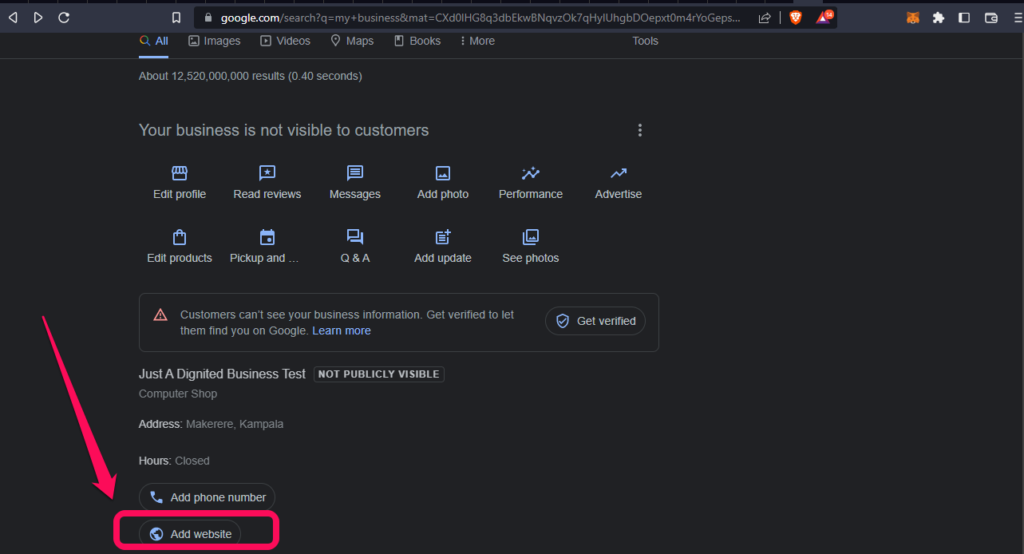Open the MetaMask fox extension
This screenshot has width=1024, height=554.
[x=913, y=18]
